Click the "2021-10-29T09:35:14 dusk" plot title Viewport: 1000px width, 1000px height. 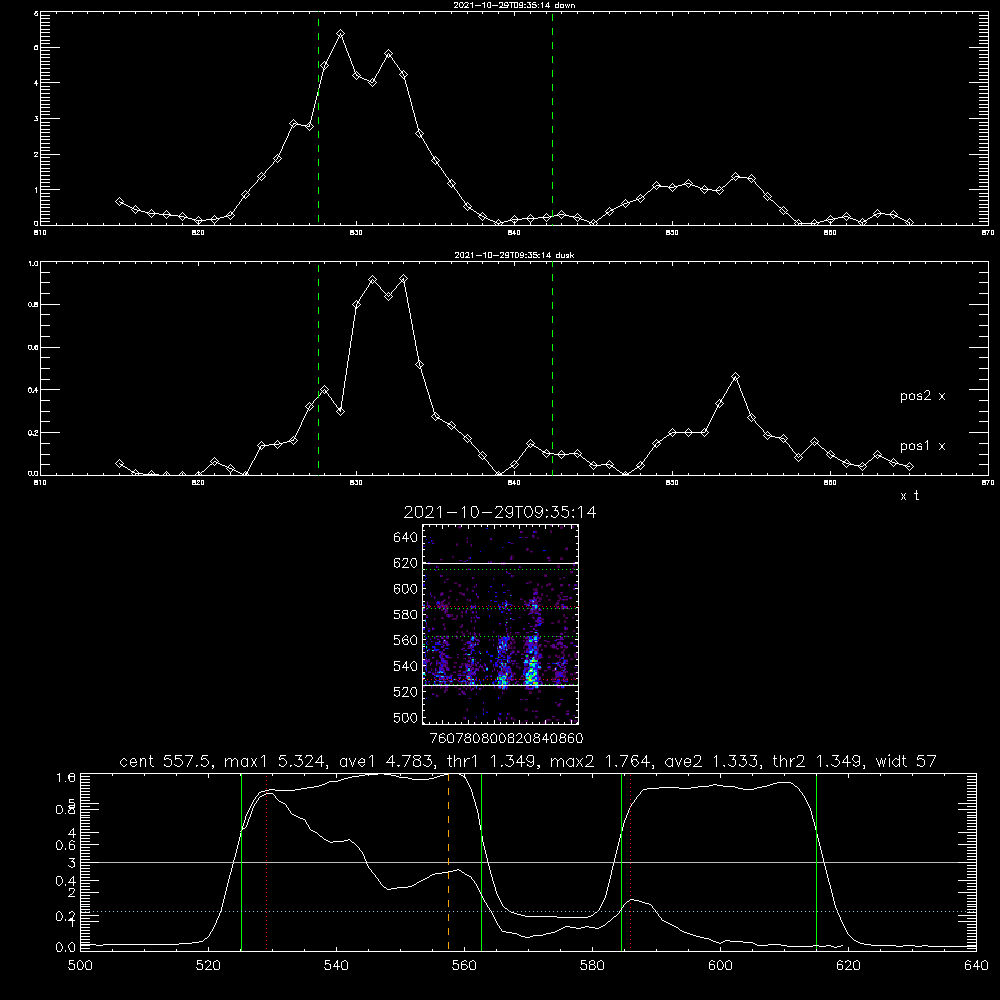514,255
